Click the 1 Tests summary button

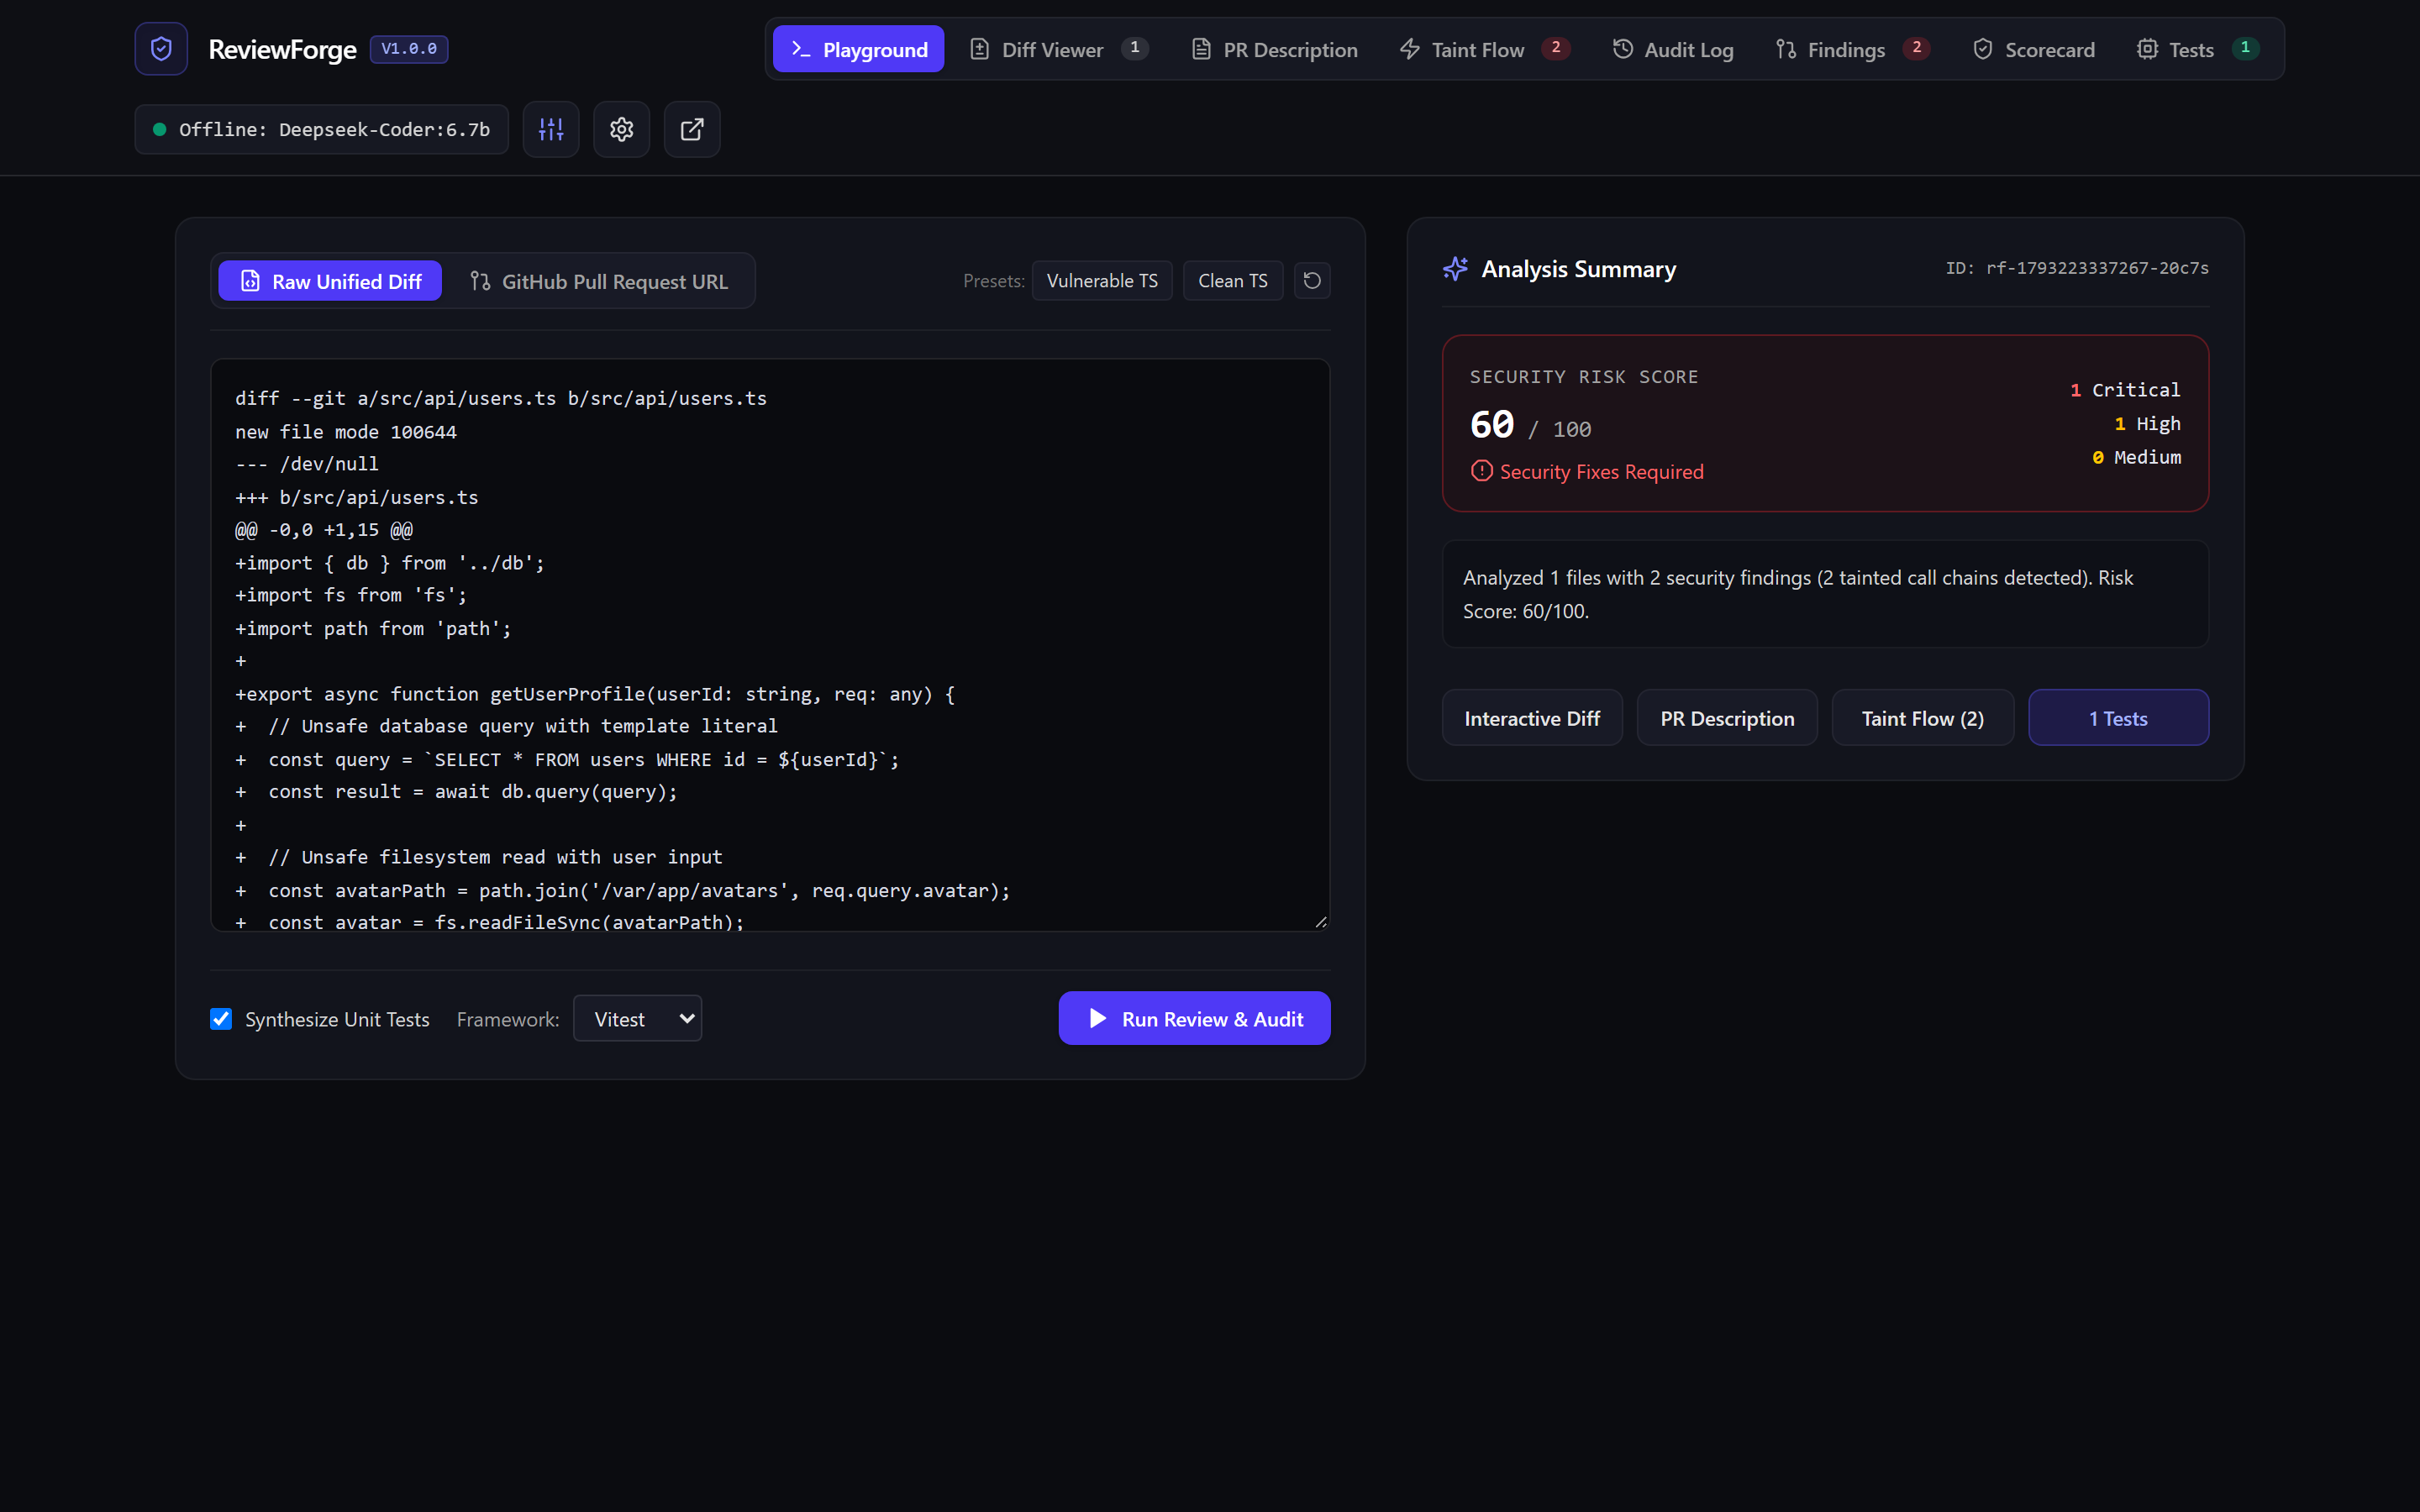click(x=2118, y=718)
